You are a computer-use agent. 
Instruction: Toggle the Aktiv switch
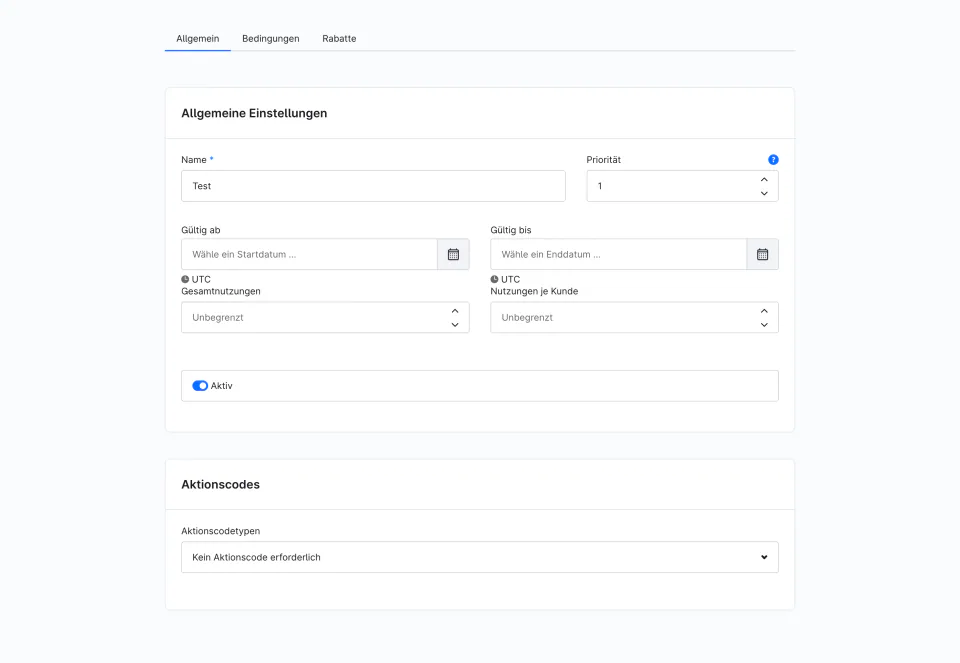click(x=200, y=386)
